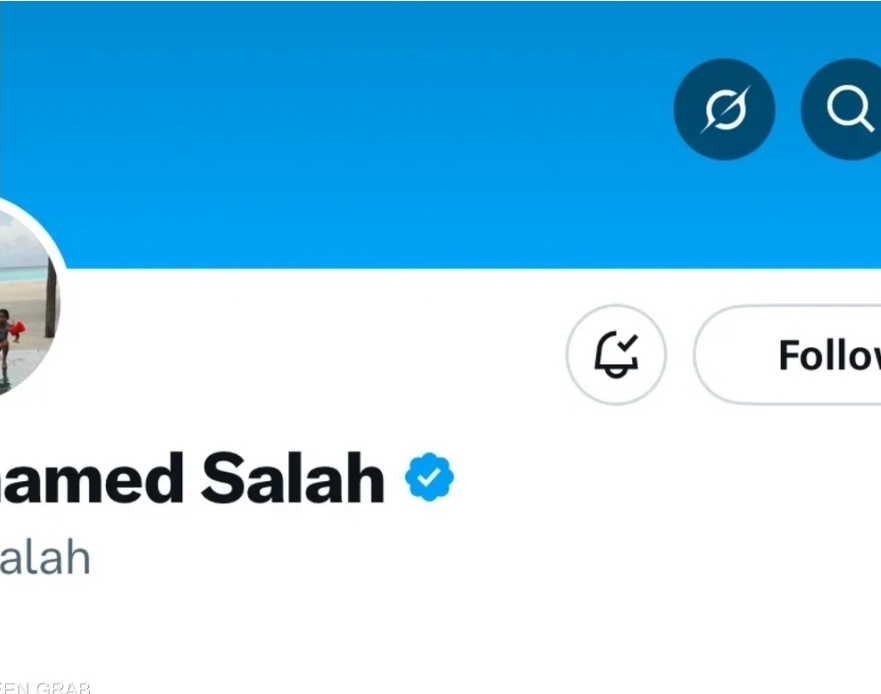Select the gray username handle text

tap(45, 557)
